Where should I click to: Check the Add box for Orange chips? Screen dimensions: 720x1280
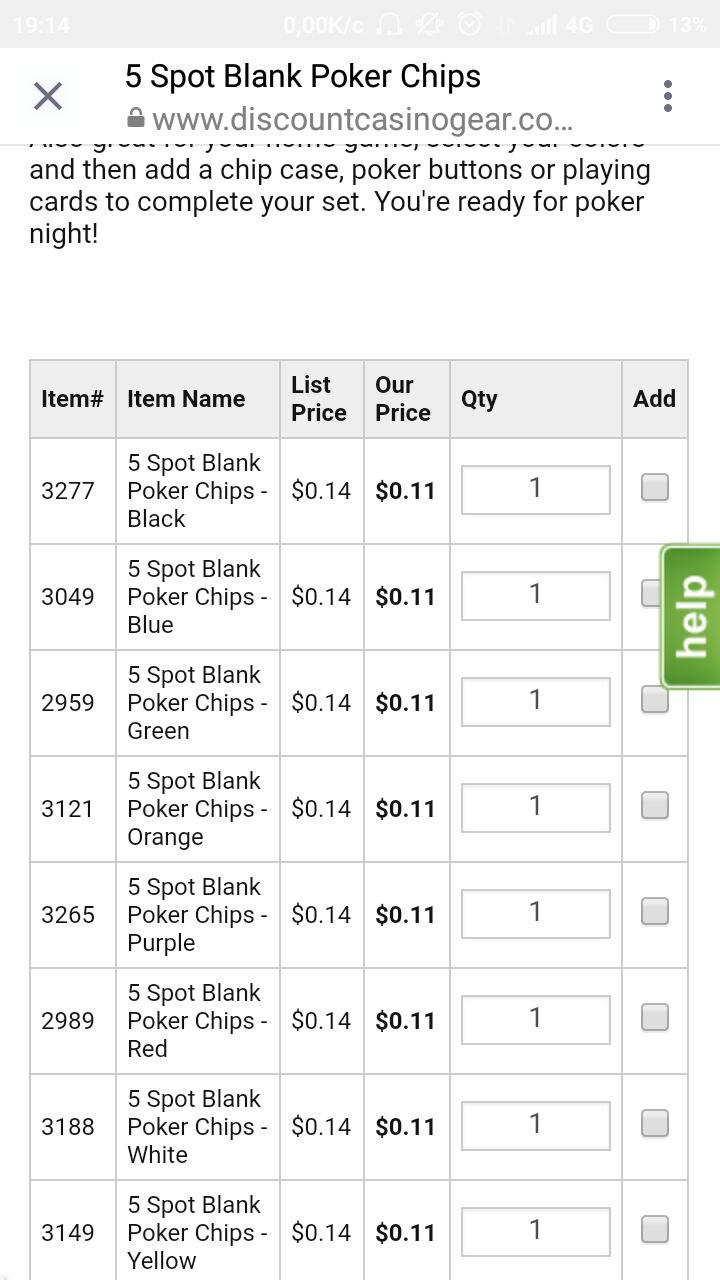point(655,806)
